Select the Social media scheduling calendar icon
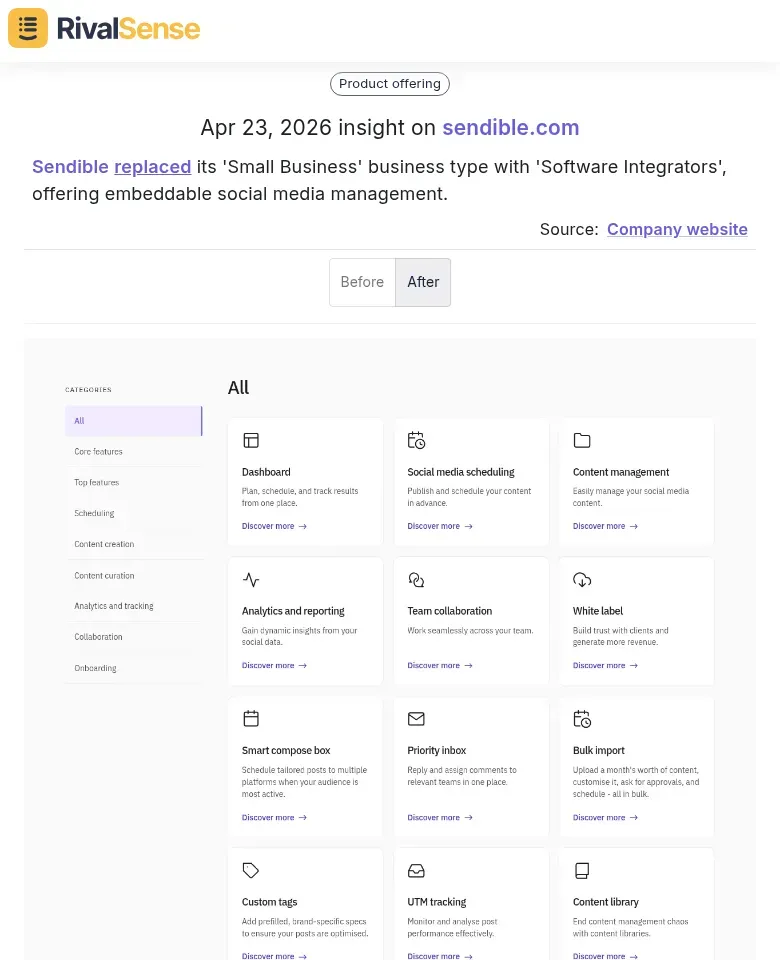Image resolution: width=780 pixels, height=960 pixels. (416, 440)
